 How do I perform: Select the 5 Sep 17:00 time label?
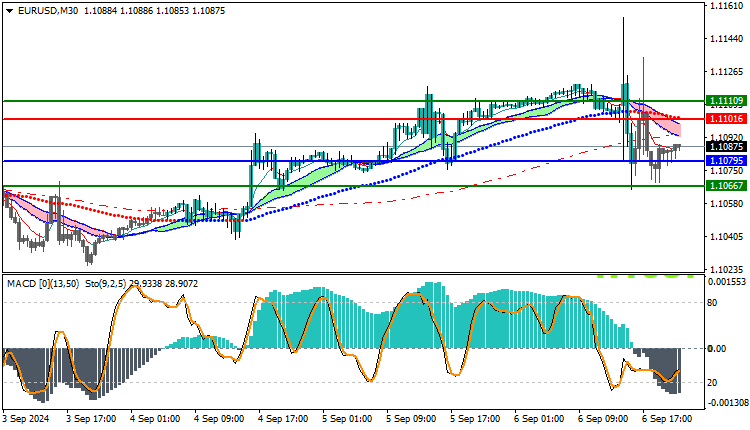(475, 419)
